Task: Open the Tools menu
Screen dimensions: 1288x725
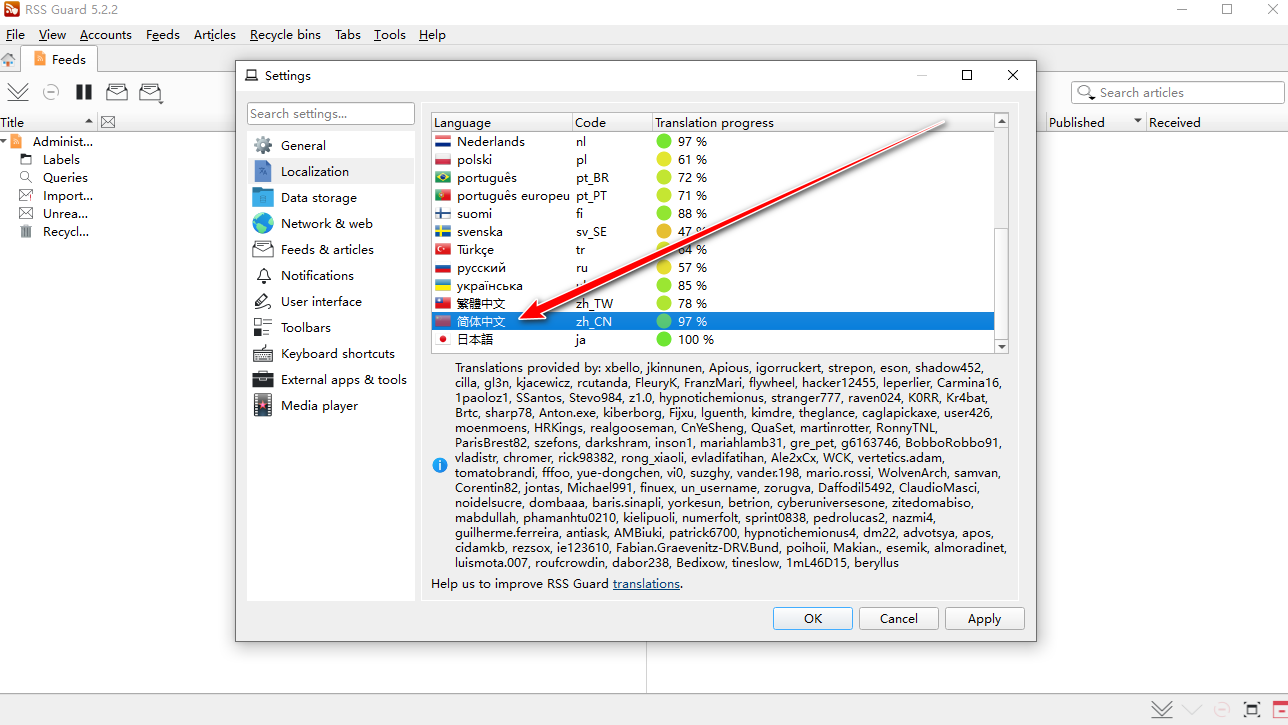Action: (x=390, y=34)
